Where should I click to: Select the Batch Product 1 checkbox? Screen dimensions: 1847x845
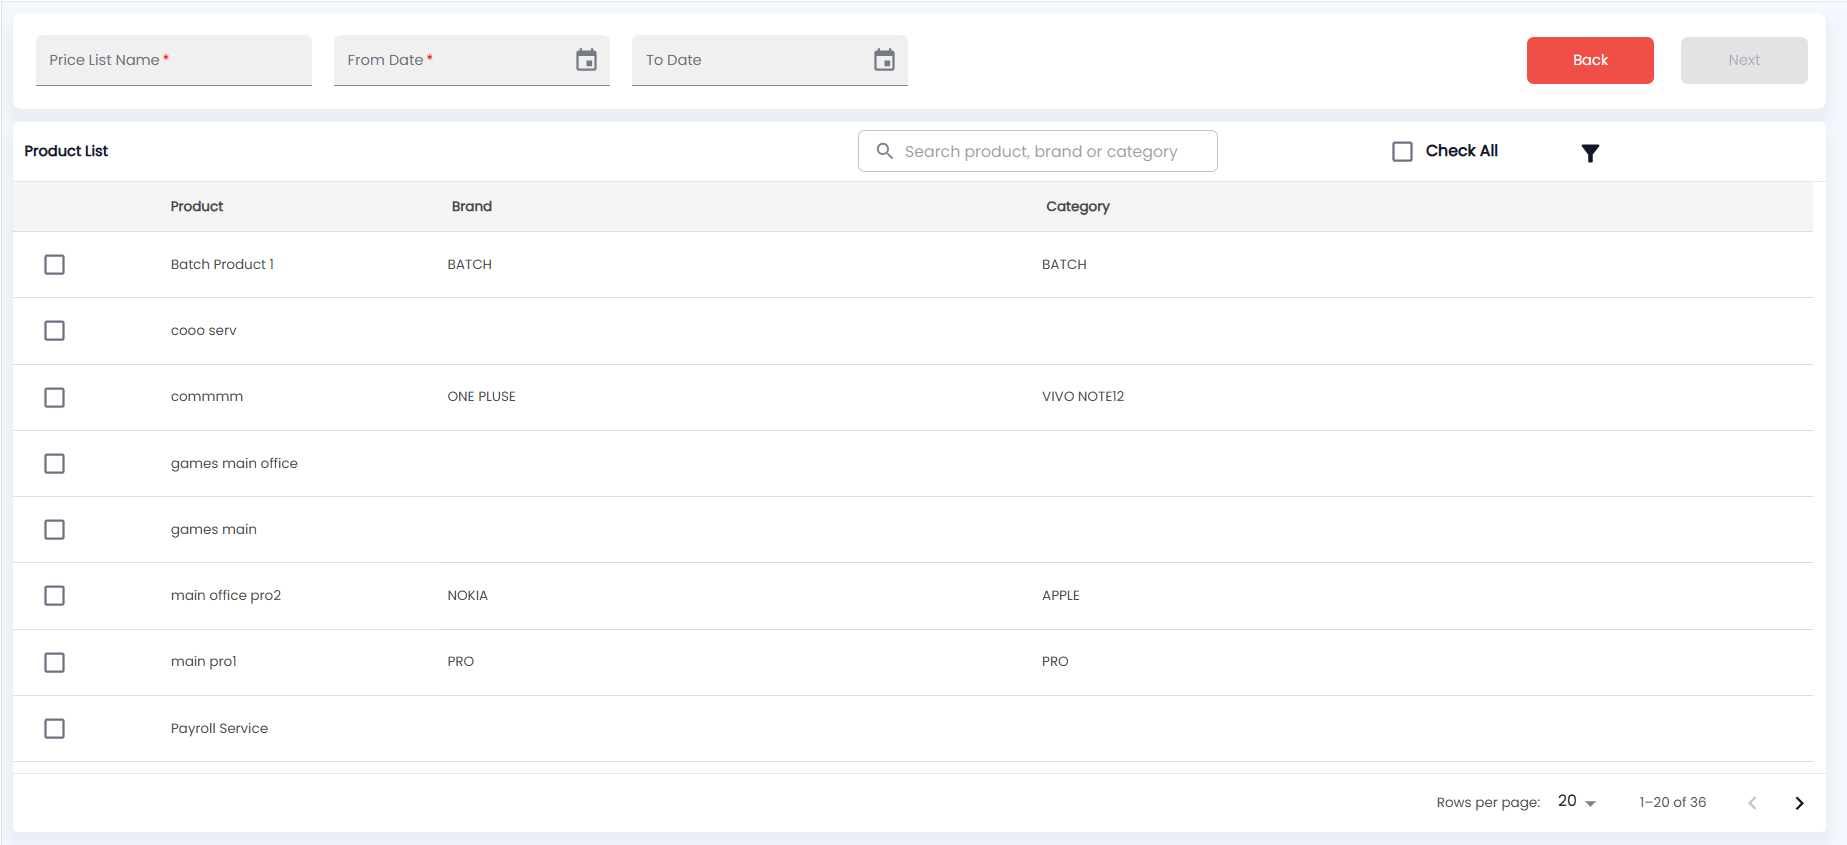pyautogui.click(x=55, y=264)
